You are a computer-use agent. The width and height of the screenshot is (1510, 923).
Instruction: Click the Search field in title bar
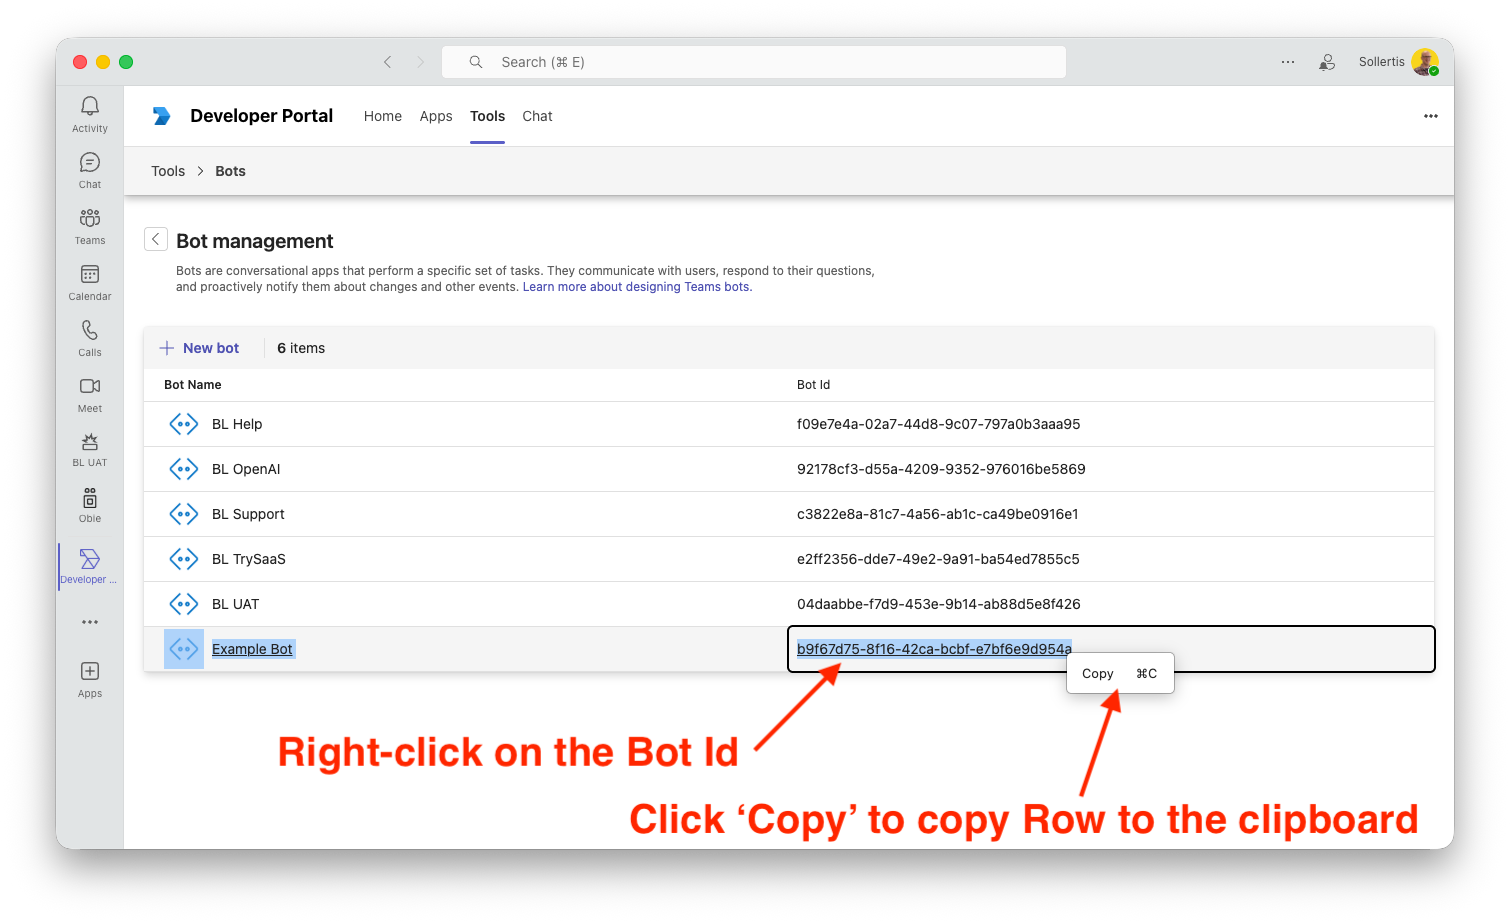[x=754, y=62]
